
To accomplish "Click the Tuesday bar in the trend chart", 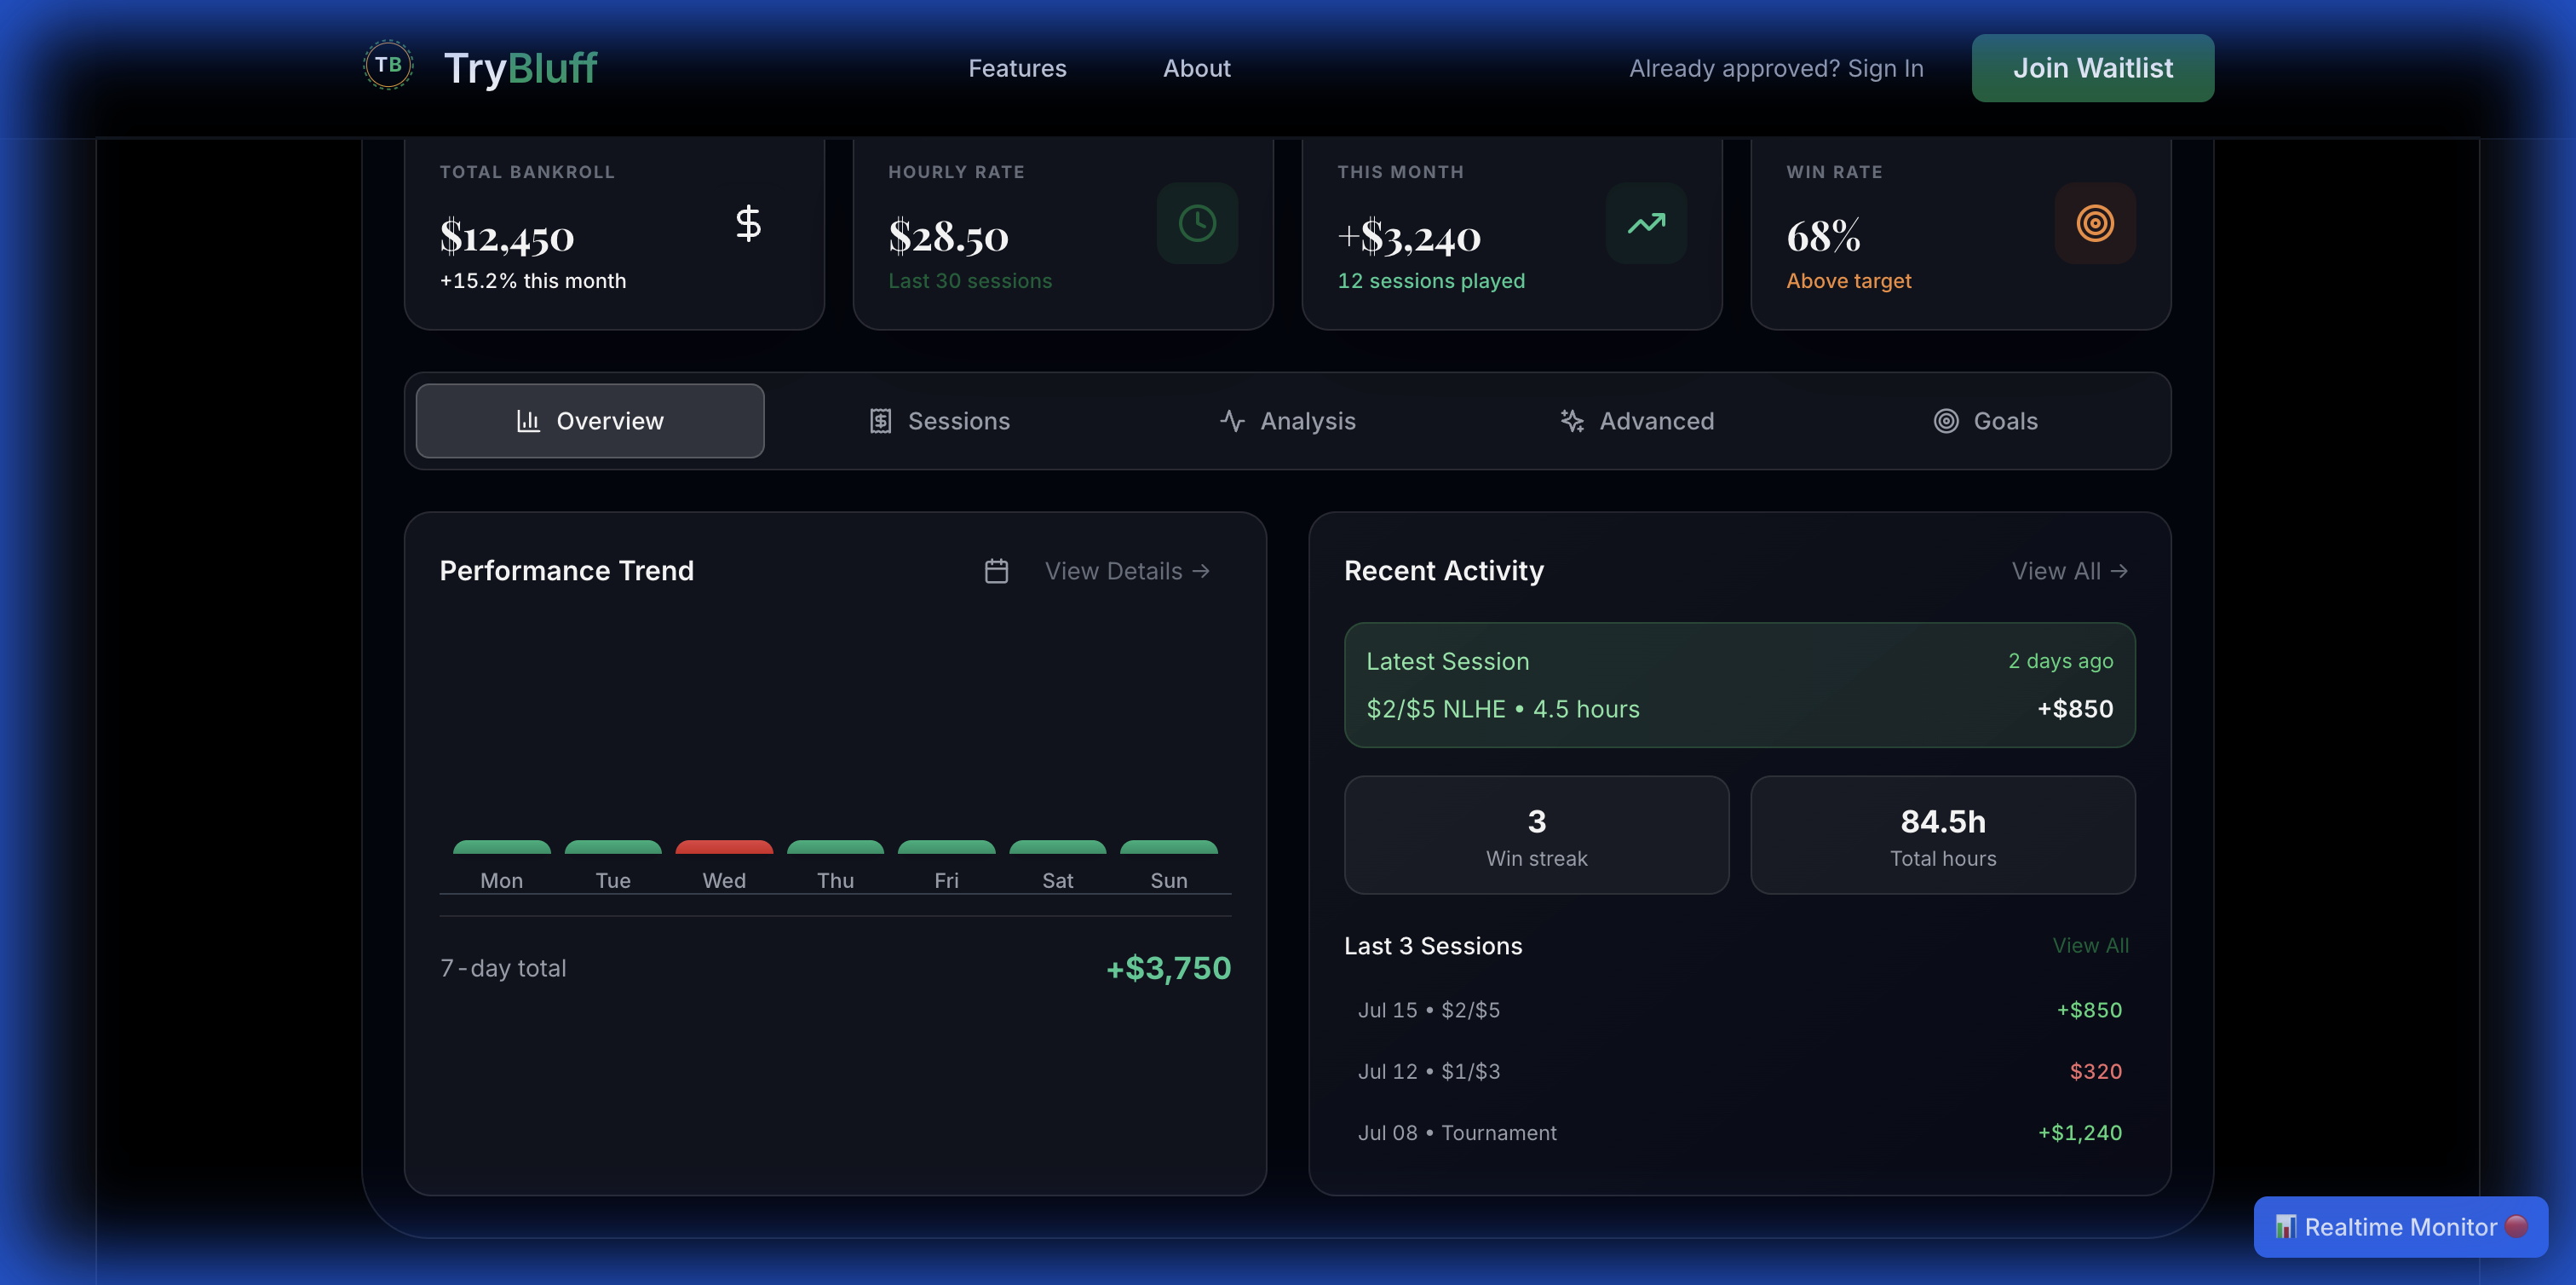I will [613, 848].
